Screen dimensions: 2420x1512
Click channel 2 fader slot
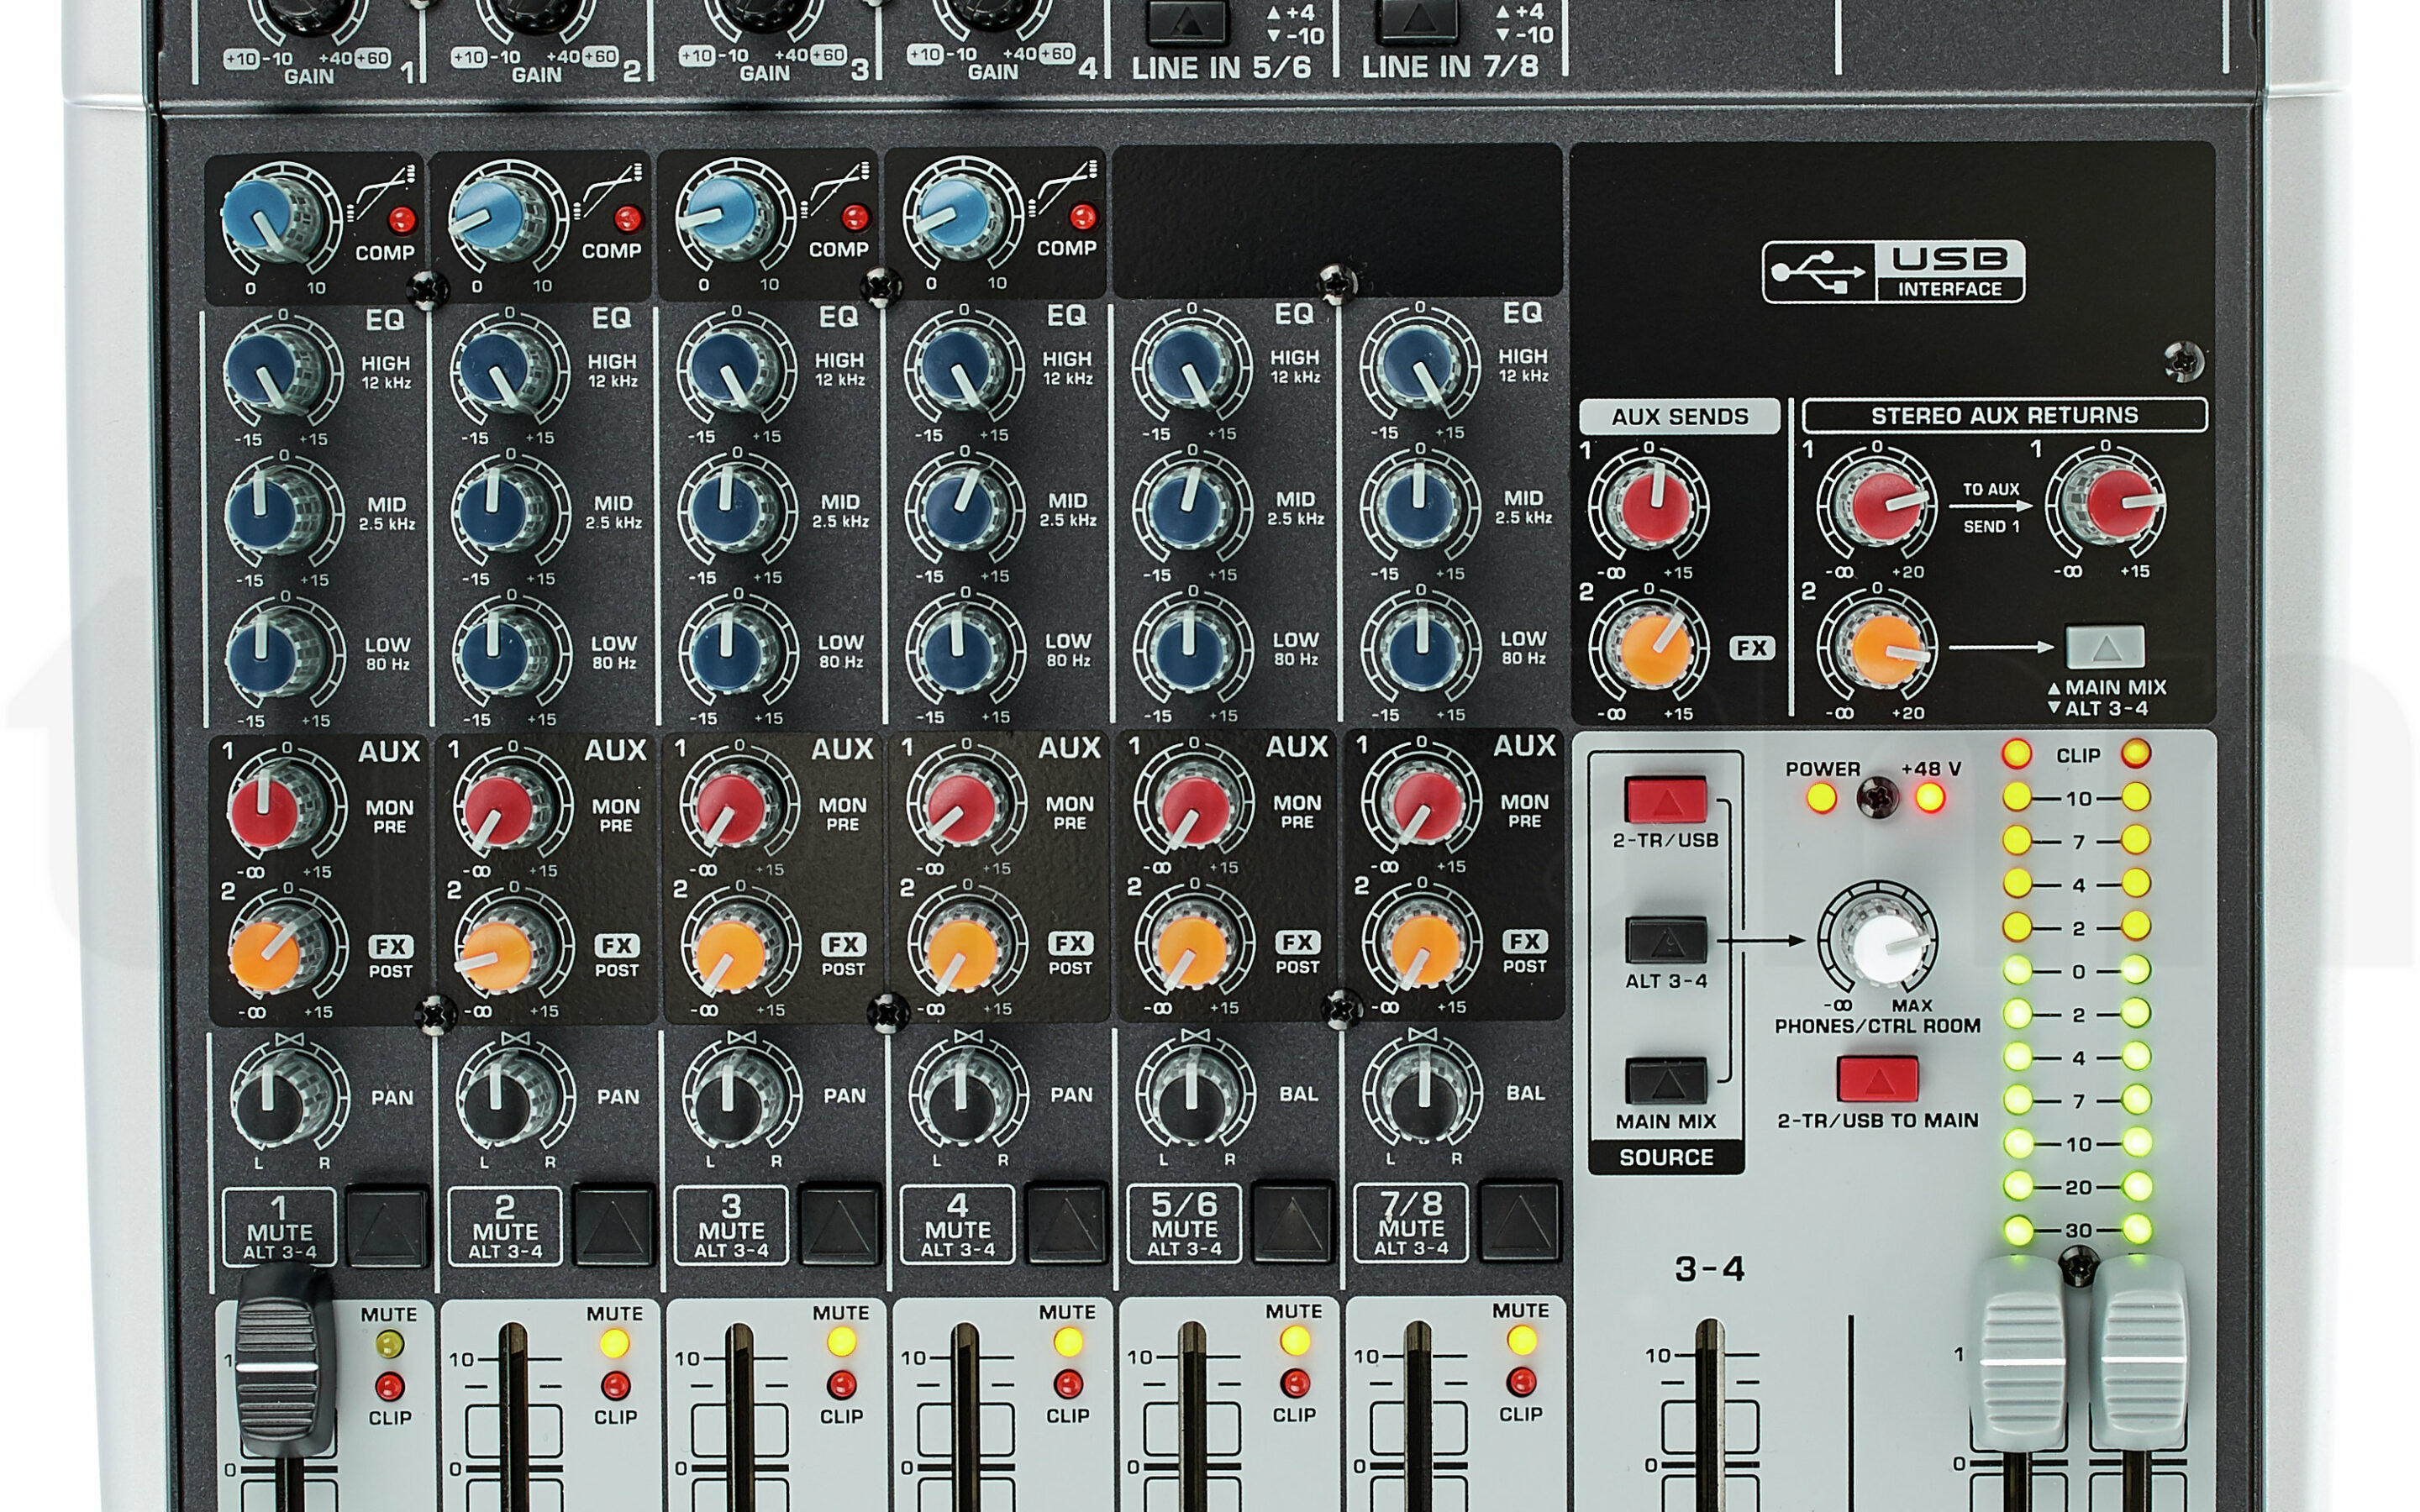click(x=513, y=1417)
